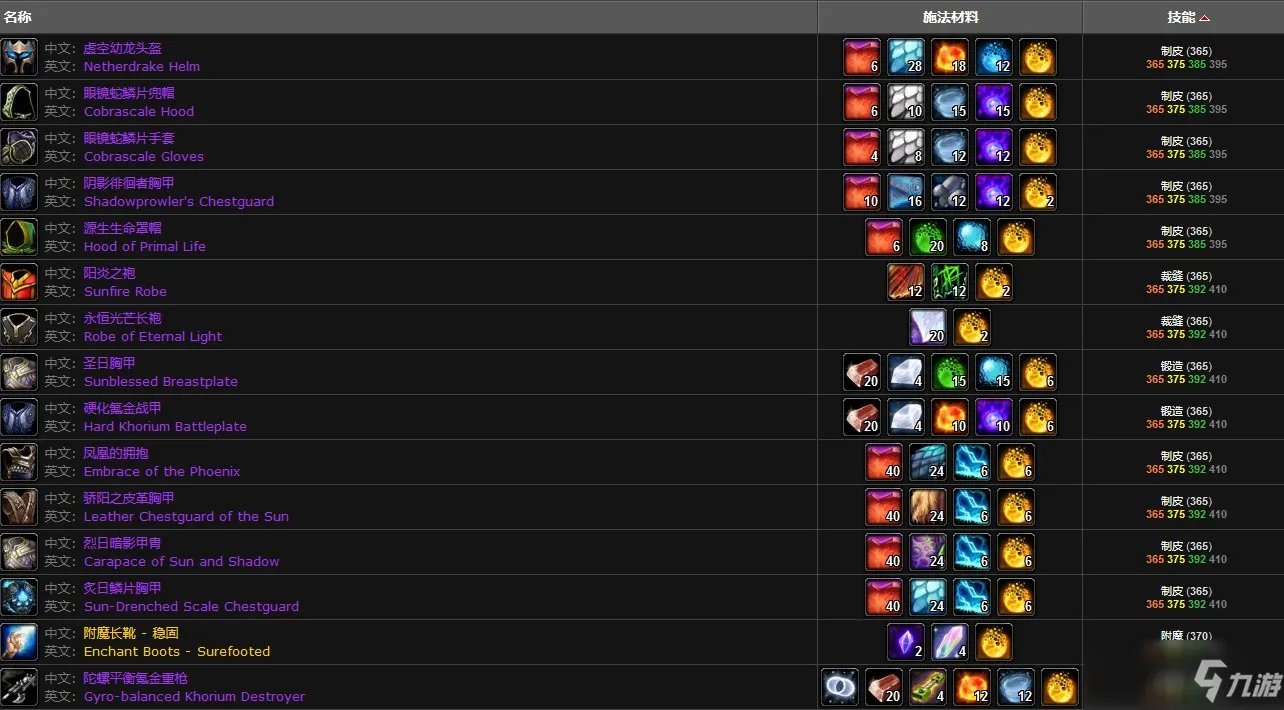
Task: Click the green x20 primal reagent for Hood of Primal Life
Action: coord(928,237)
